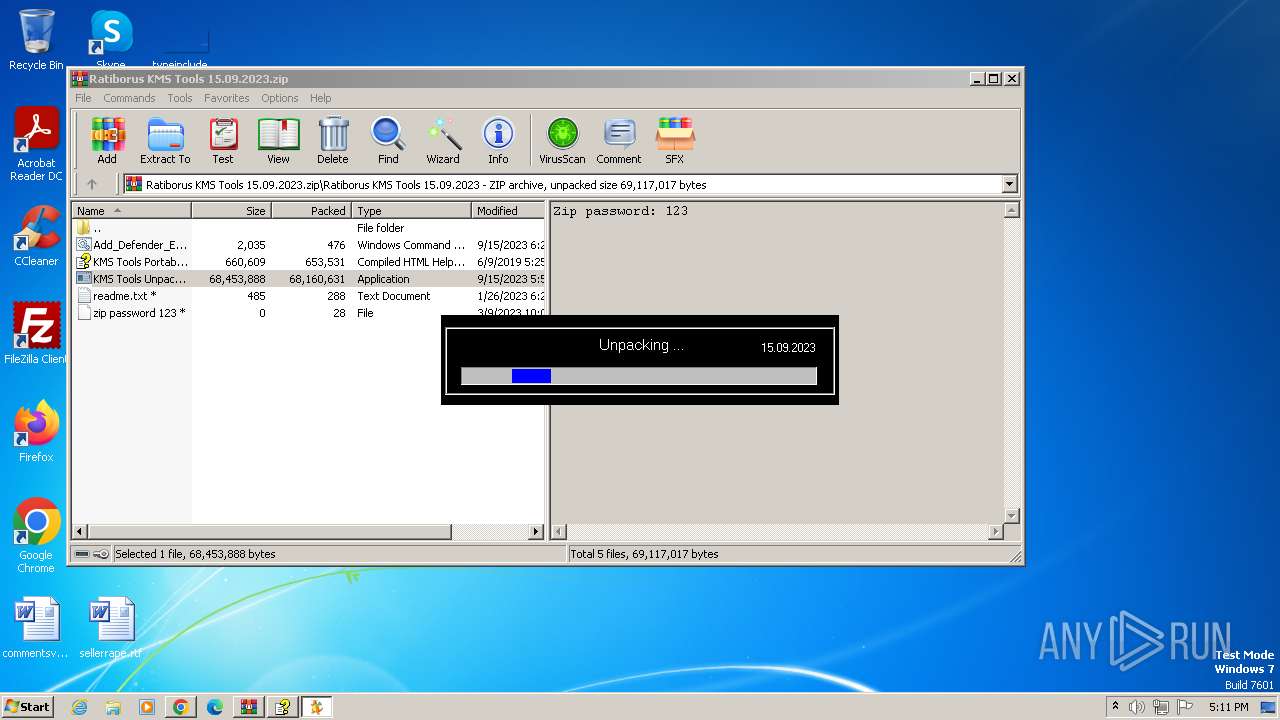Launch the Wizard icon
This screenshot has width=1280, height=720.
[443, 140]
